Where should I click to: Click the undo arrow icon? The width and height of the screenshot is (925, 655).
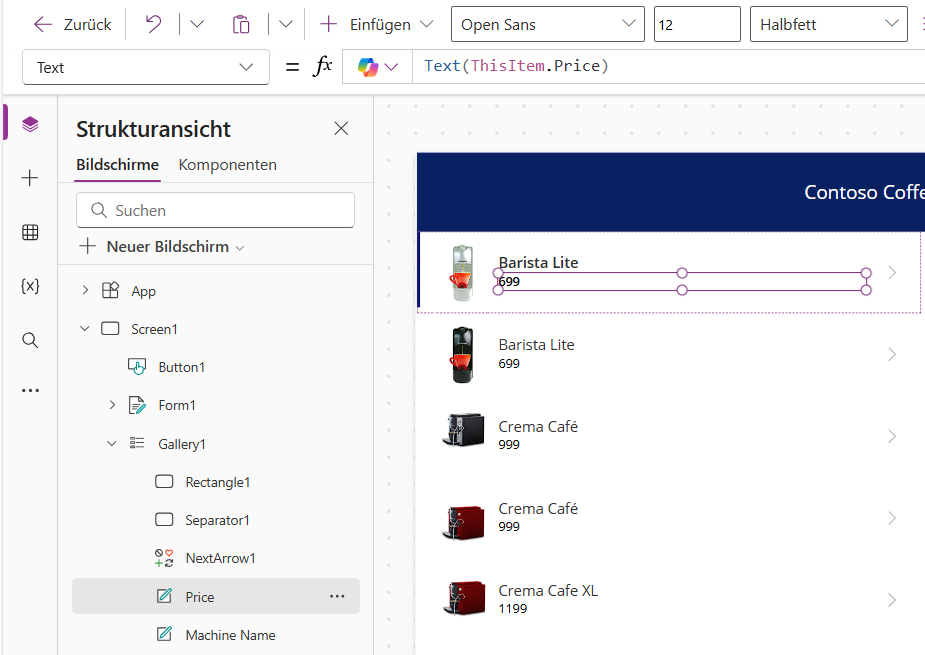click(153, 24)
